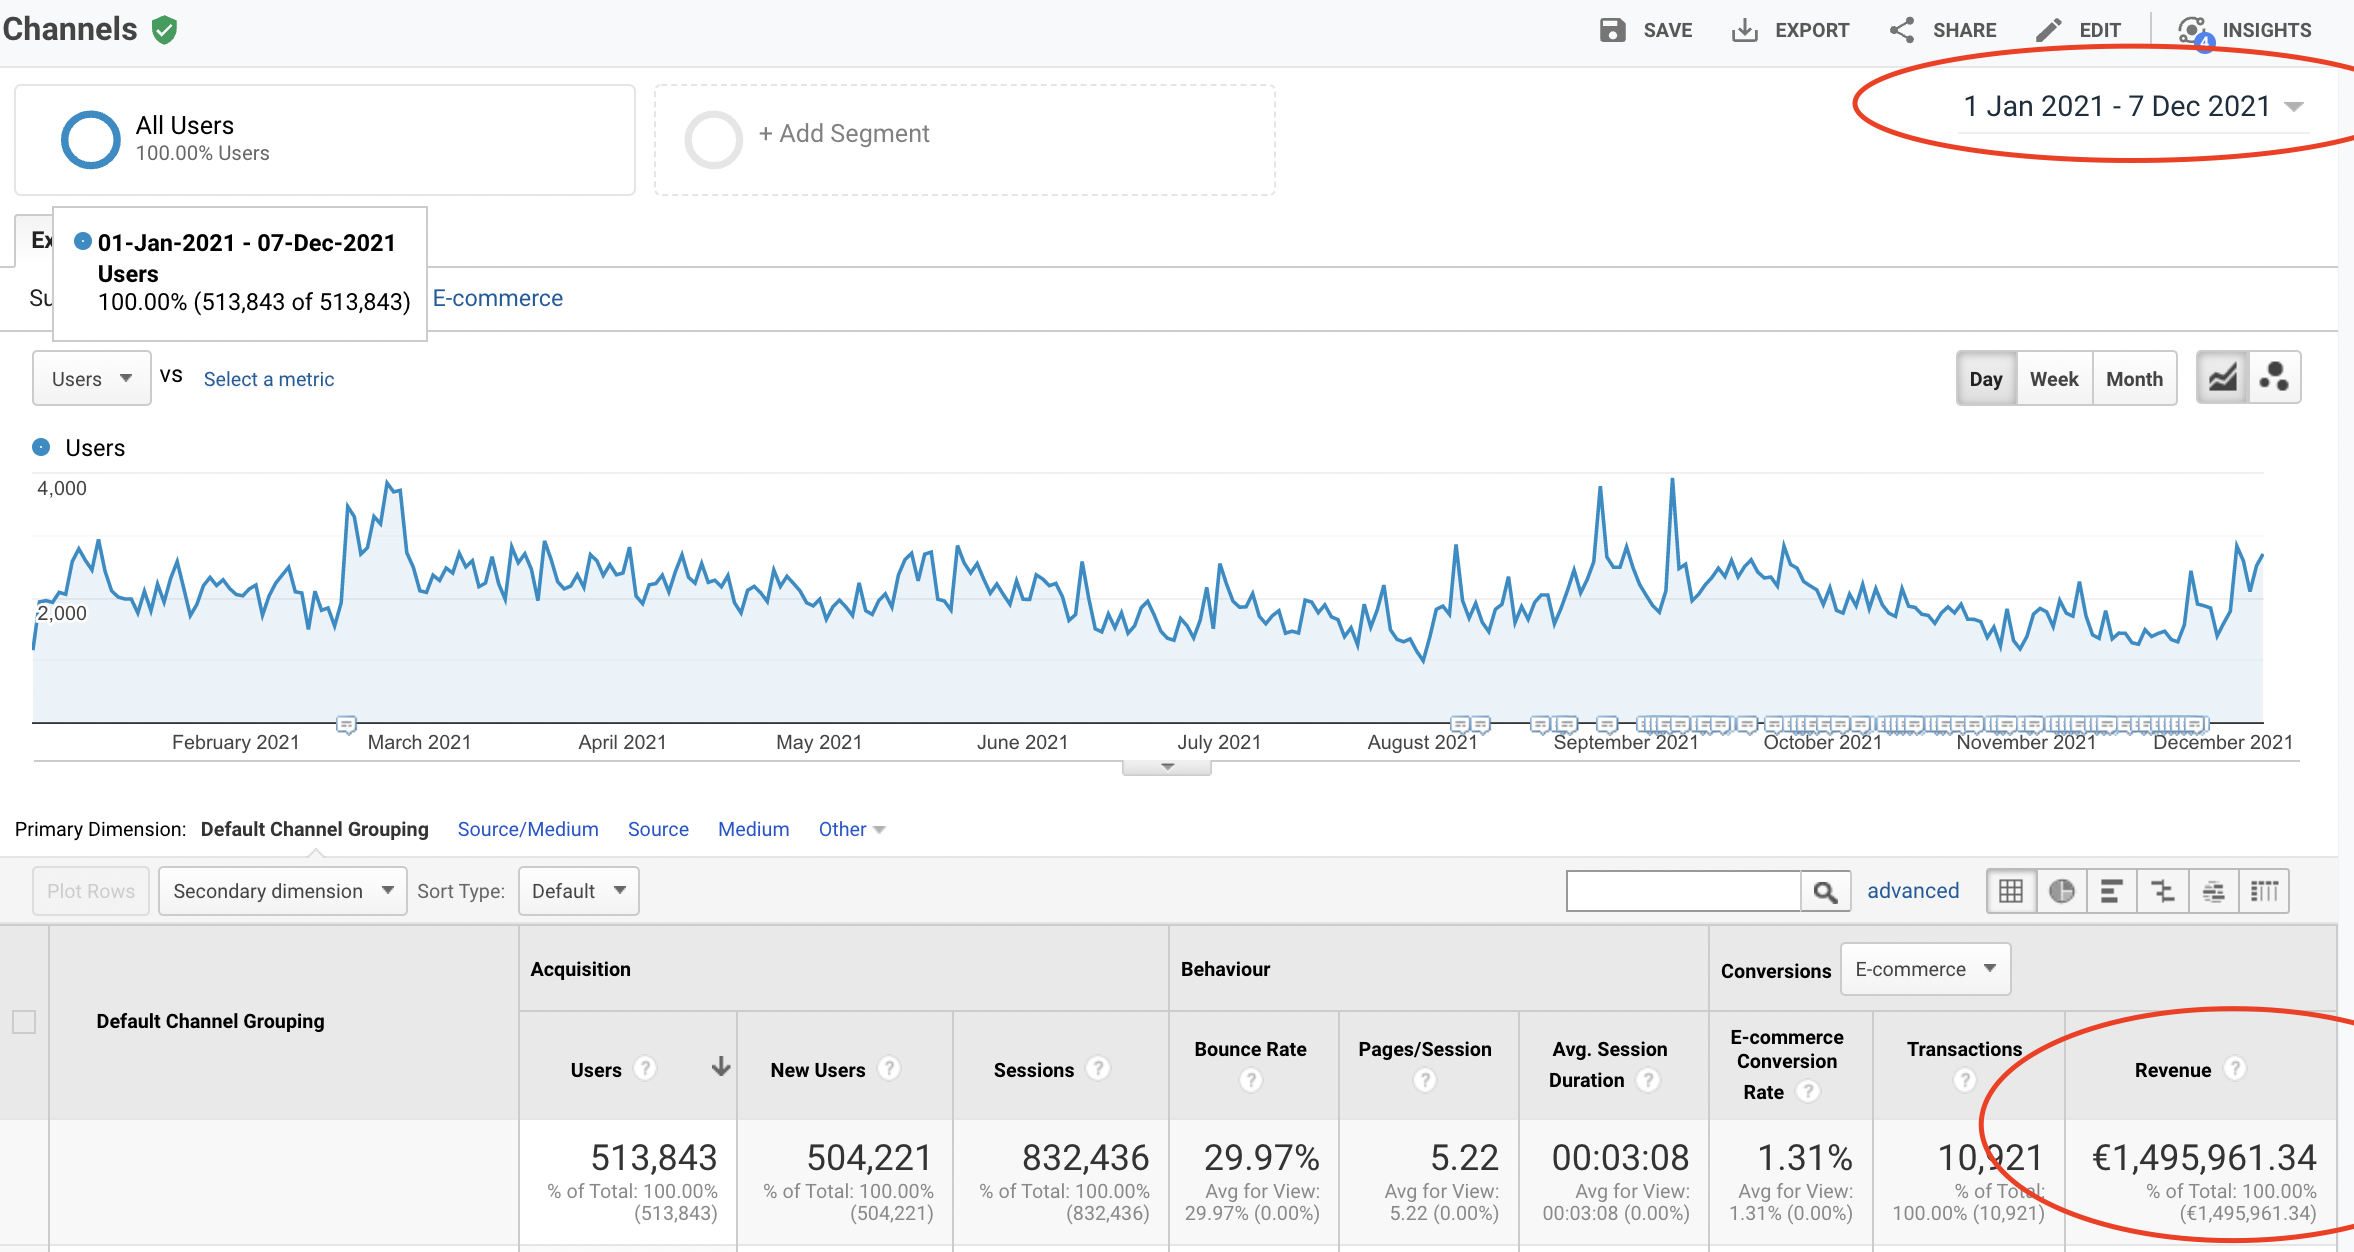This screenshot has width=2354, height=1252.
Task: Click the Share icon
Action: click(x=1902, y=30)
